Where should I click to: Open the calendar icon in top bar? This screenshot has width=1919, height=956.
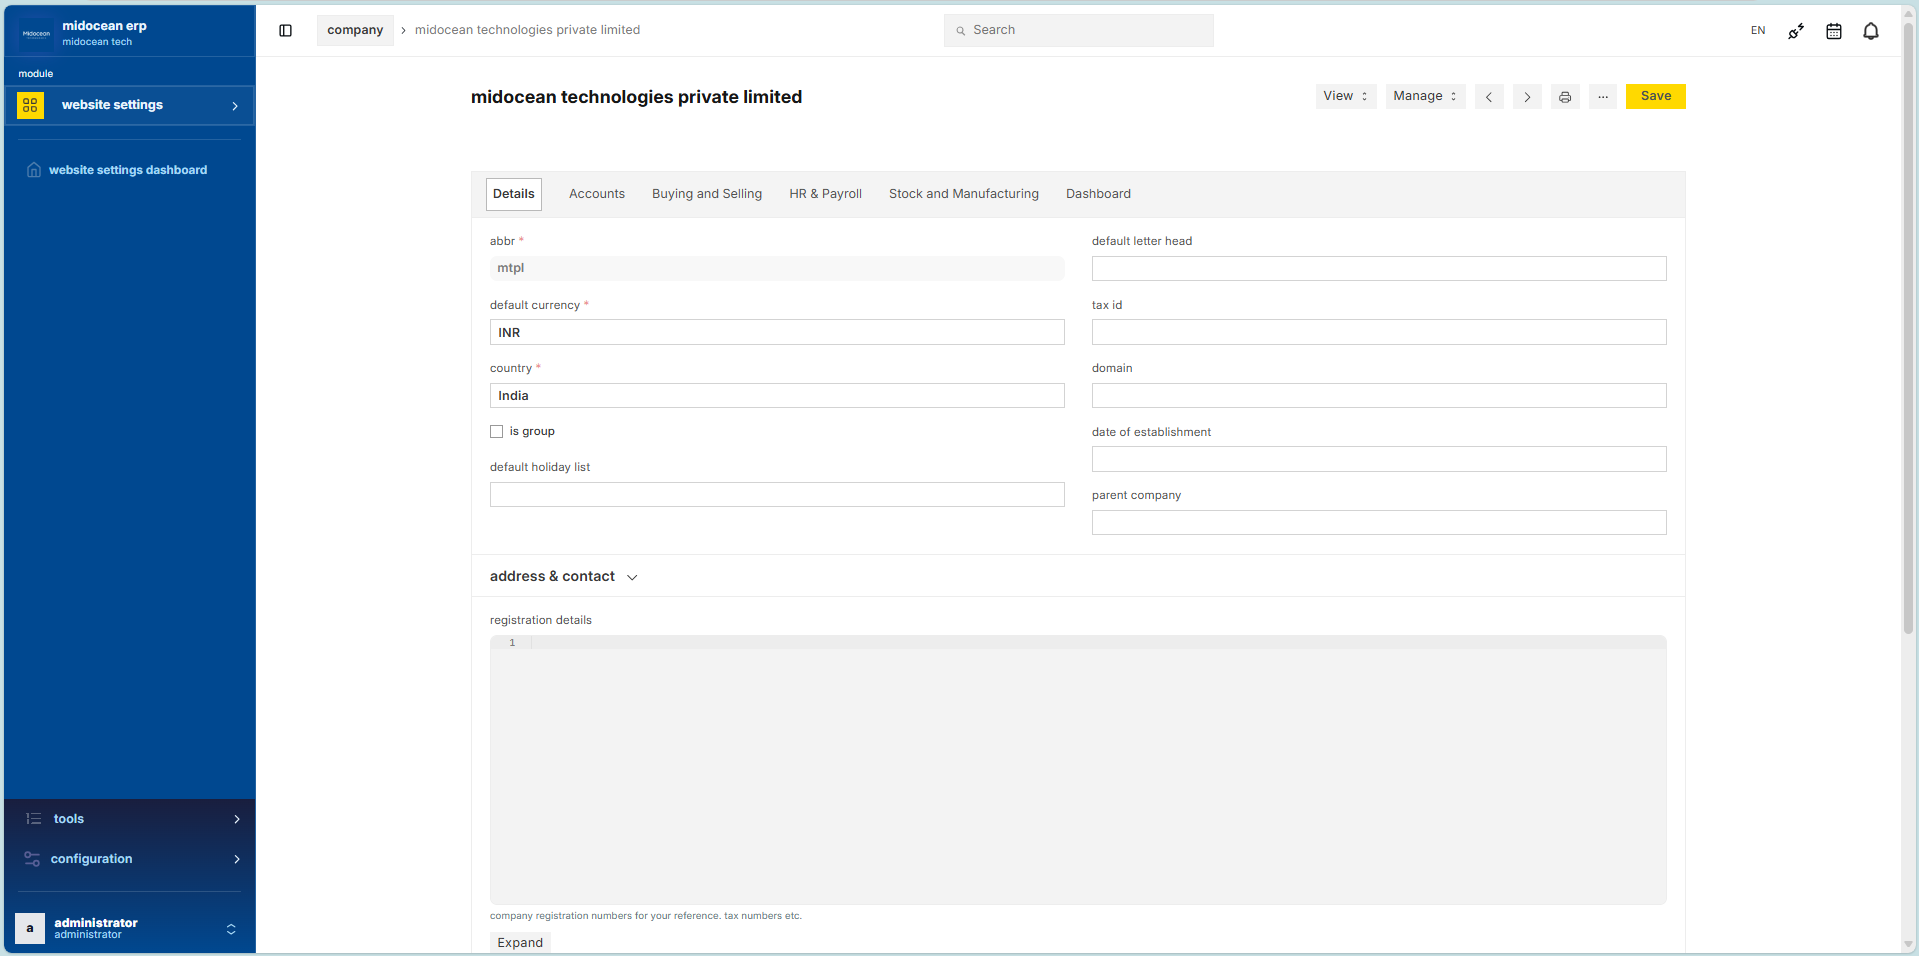(1833, 31)
